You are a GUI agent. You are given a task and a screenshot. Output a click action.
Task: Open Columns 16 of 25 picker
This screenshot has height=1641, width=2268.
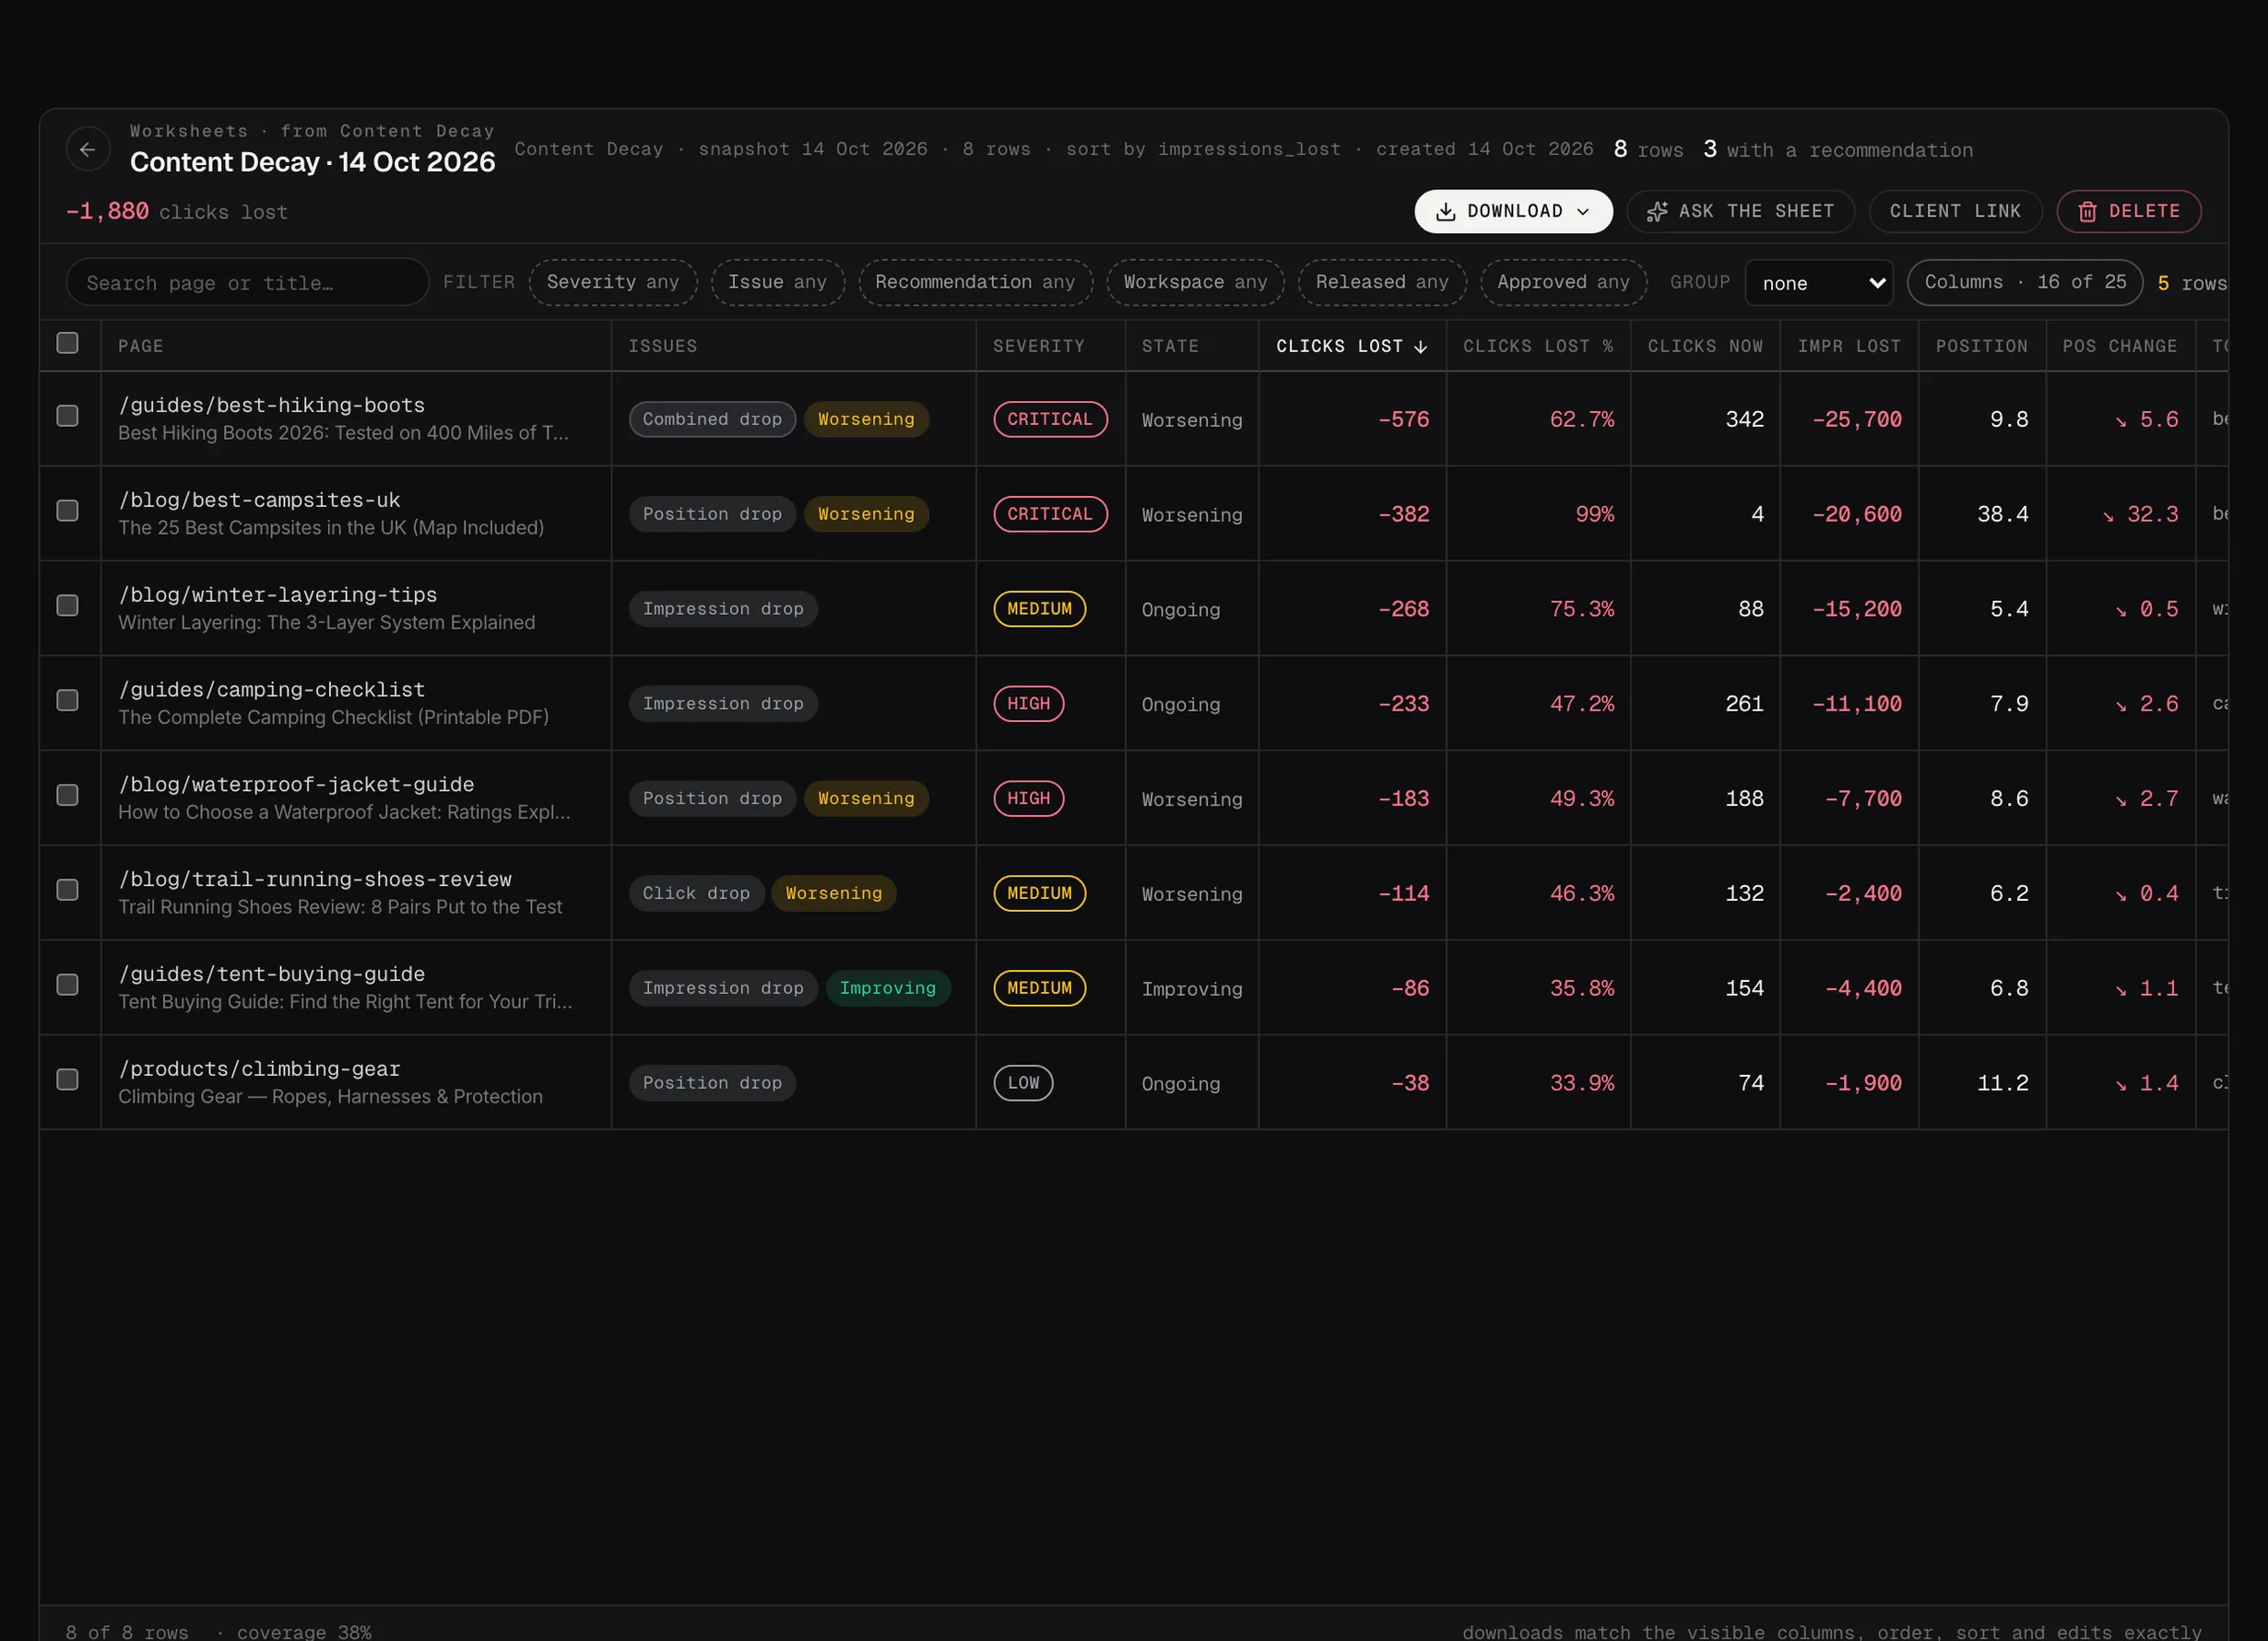coord(2025,283)
